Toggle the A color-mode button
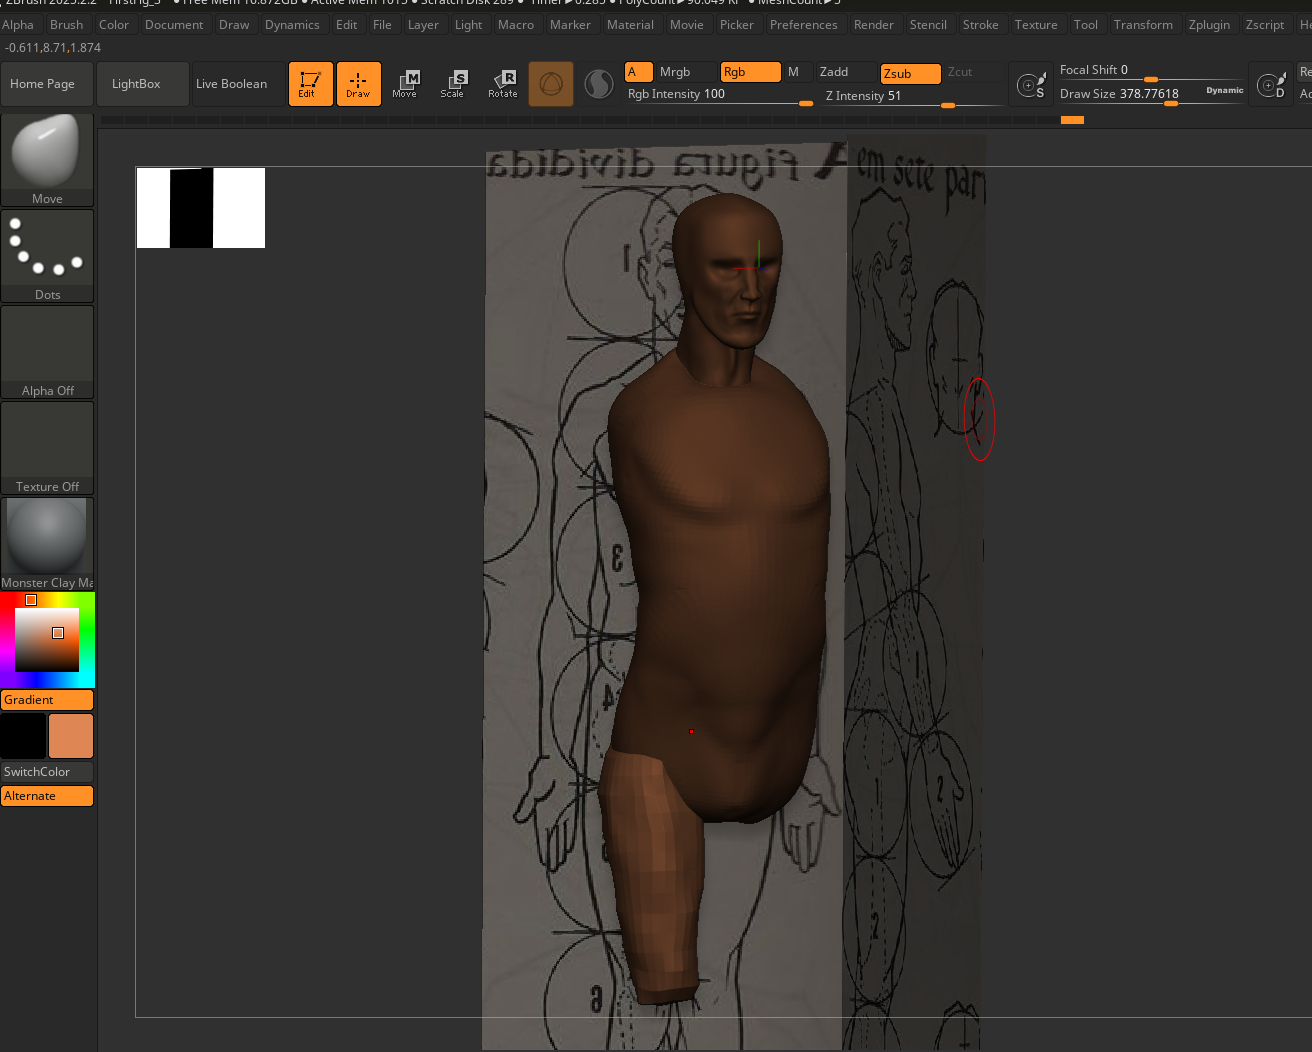Viewport: 1312px width, 1052px height. (x=638, y=72)
